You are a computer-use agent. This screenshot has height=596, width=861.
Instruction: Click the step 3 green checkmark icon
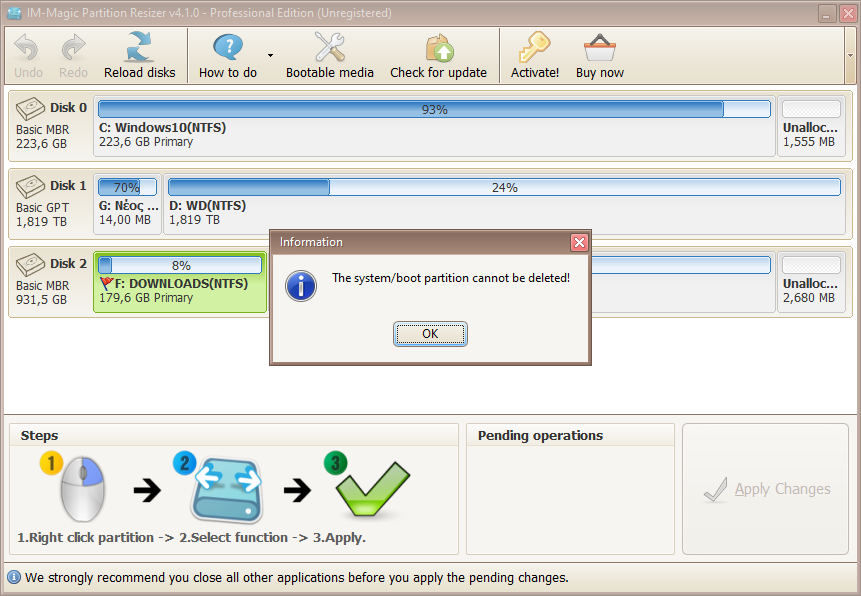[x=372, y=489]
